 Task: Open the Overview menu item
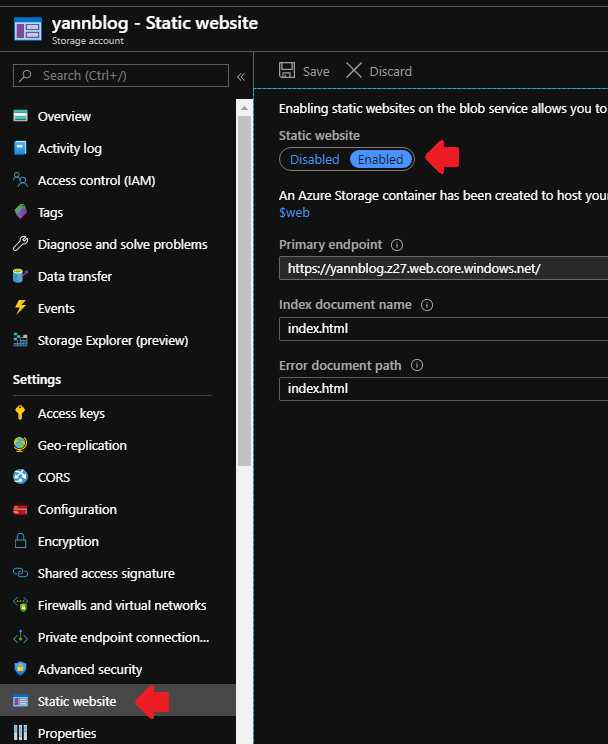[64, 116]
